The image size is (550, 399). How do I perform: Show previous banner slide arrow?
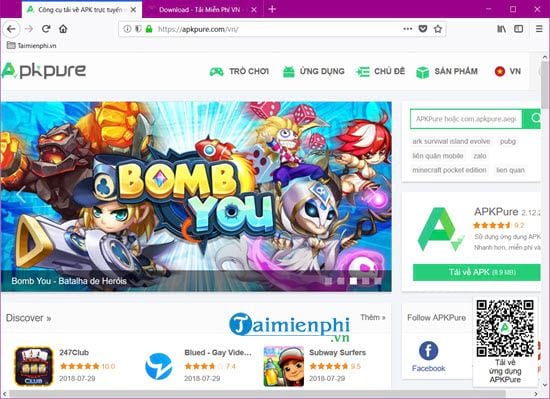[21, 195]
